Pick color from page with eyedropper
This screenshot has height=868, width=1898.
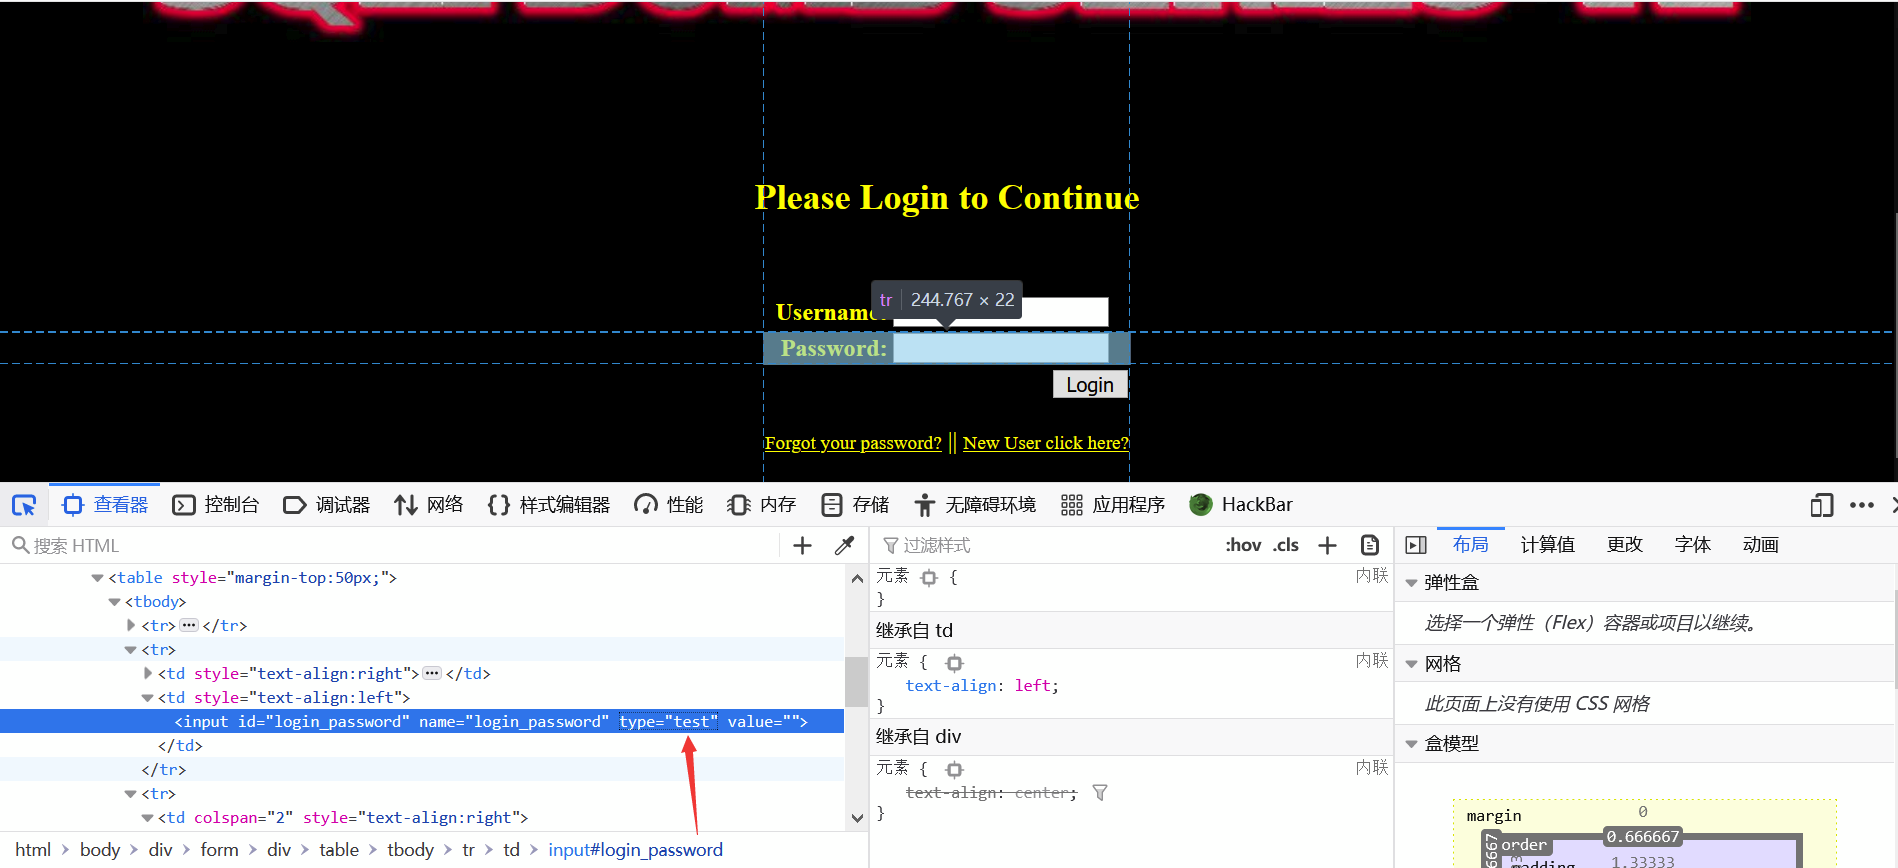tap(845, 545)
